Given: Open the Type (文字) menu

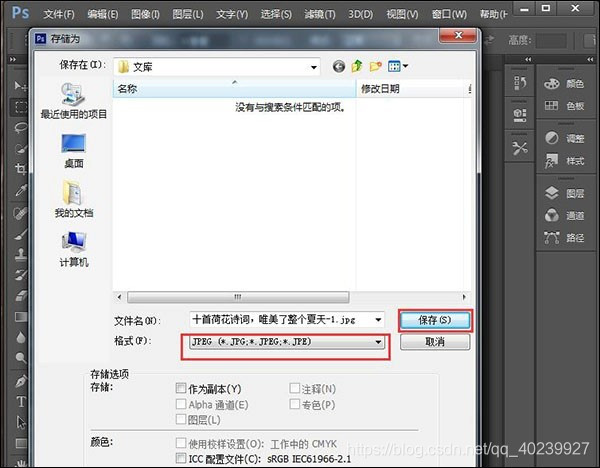Looking at the screenshot, I should [x=232, y=15].
